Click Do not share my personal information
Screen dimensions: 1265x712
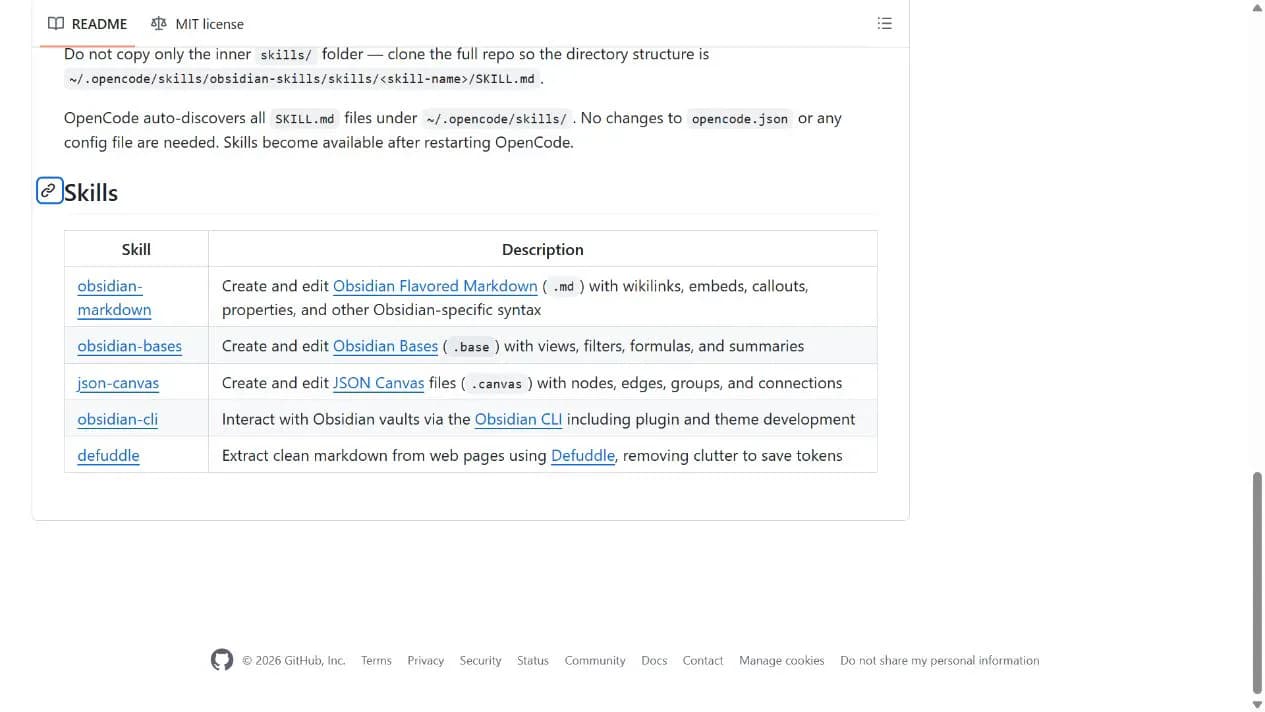pyautogui.click(x=940, y=660)
